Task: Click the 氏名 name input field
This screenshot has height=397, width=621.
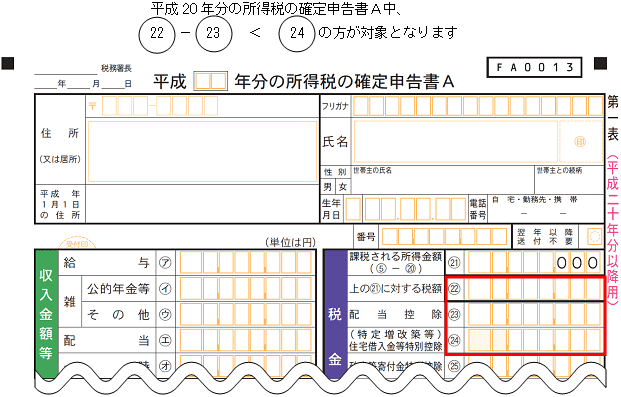Action: tap(455, 142)
